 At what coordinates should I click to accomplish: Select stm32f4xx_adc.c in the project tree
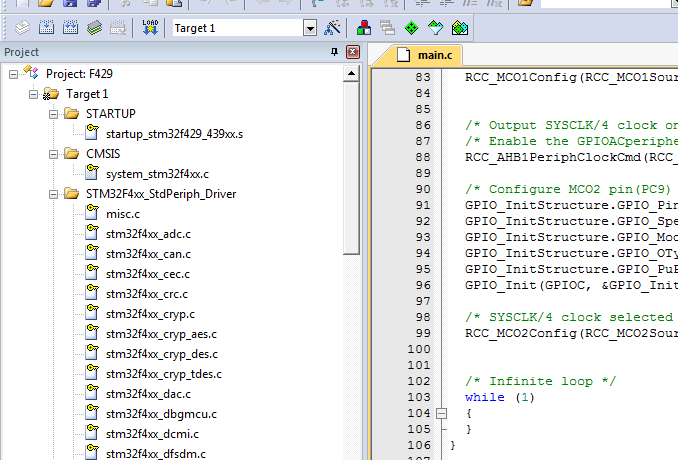coord(147,234)
